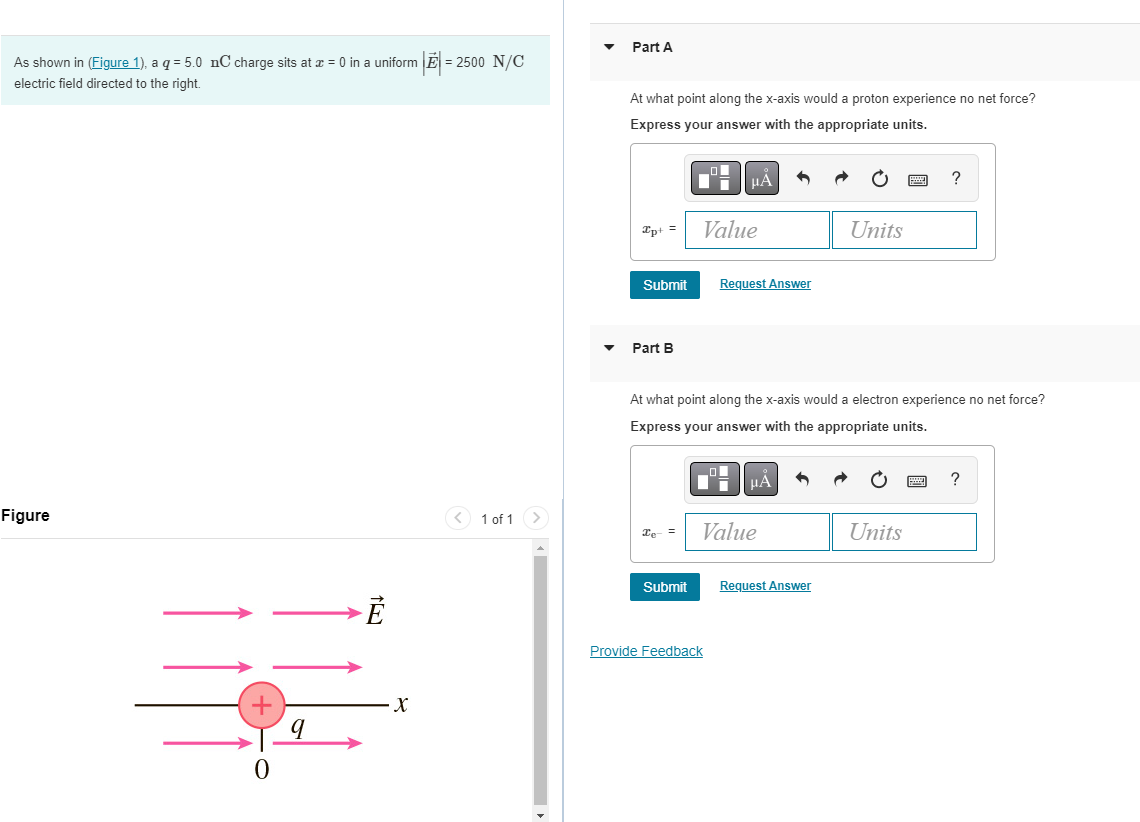
Task: Open the equation template editor in Part A
Action: [x=714, y=177]
